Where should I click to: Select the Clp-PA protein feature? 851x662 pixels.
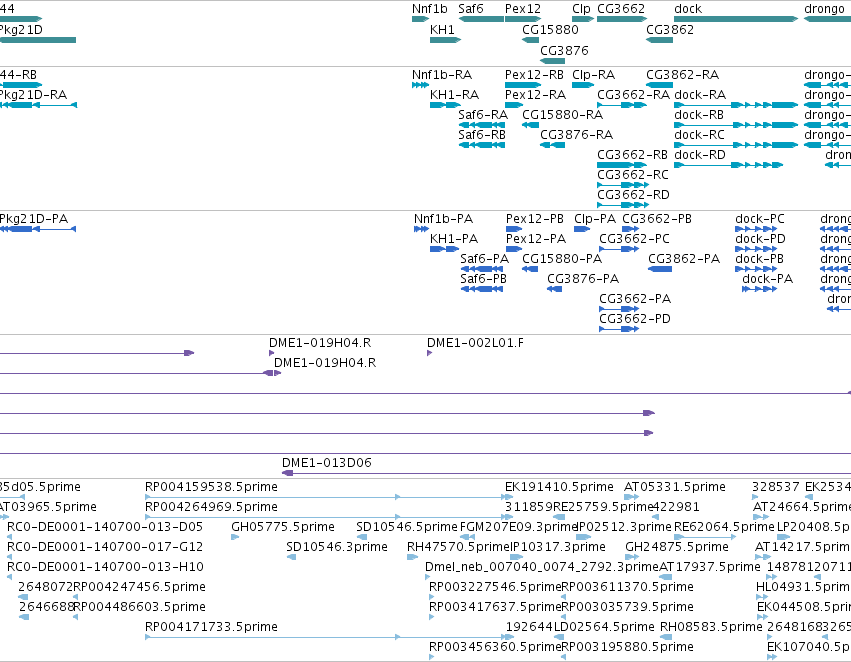582,229
